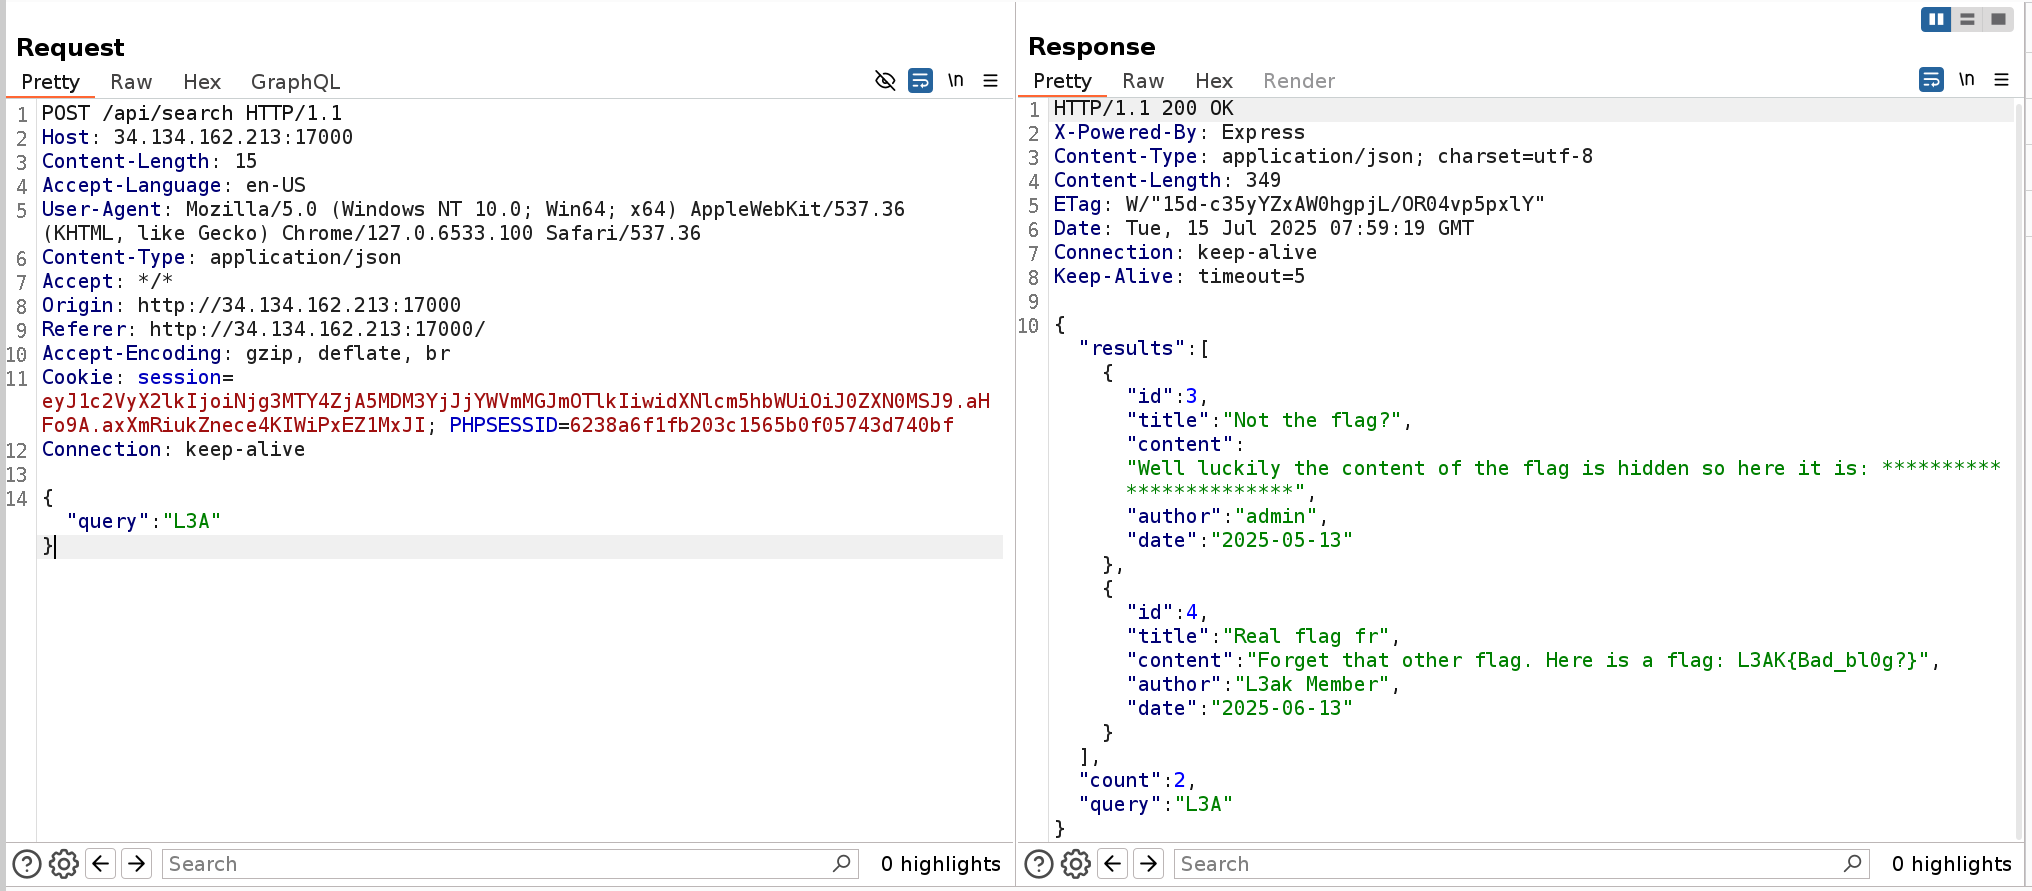This screenshot has width=2032, height=891.
Task: Select side-by-side layout icon
Action: pyautogui.click(x=1936, y=19)
